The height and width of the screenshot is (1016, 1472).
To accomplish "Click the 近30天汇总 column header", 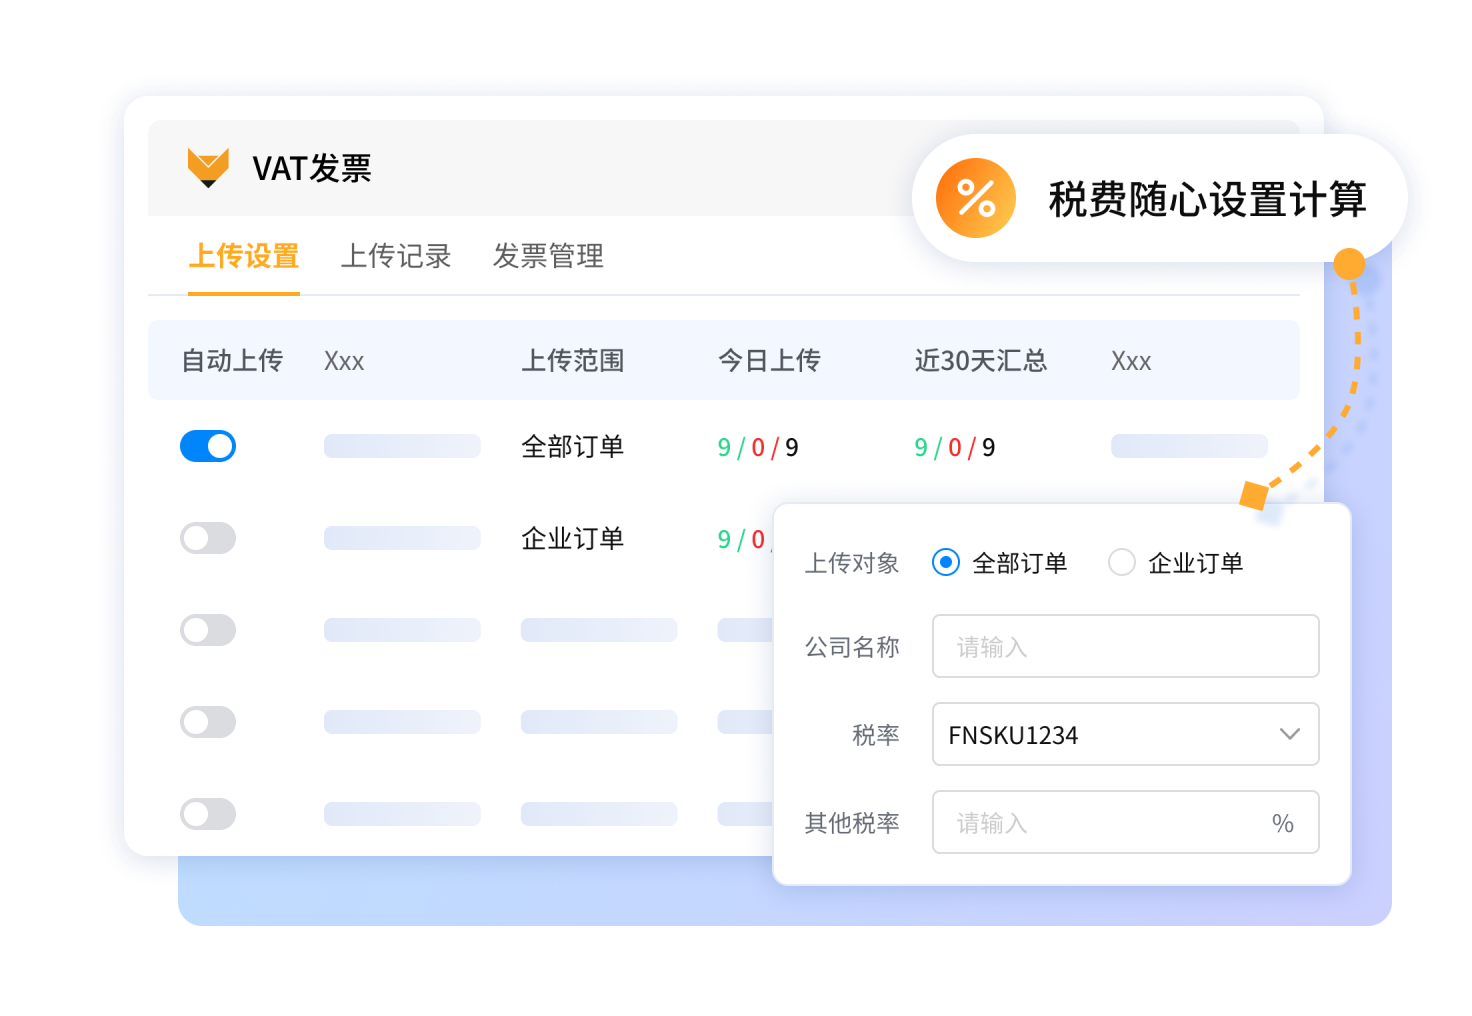I will coord(980,360).
